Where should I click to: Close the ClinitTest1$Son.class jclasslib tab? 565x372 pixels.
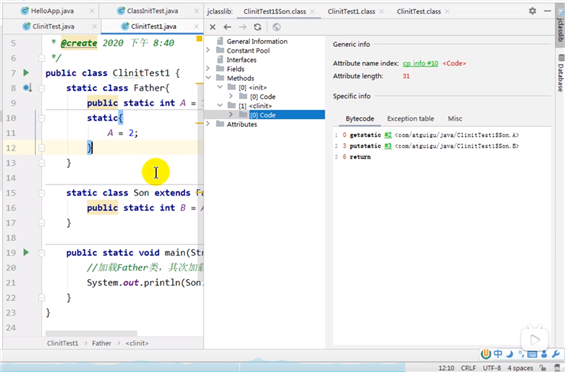[312, 12]
